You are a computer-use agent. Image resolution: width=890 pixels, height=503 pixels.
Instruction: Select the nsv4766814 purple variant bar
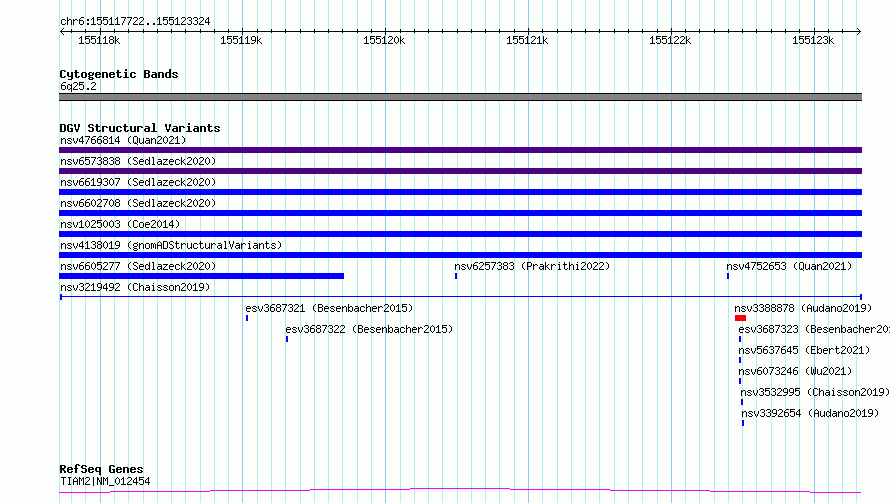(x=460, y=150)
